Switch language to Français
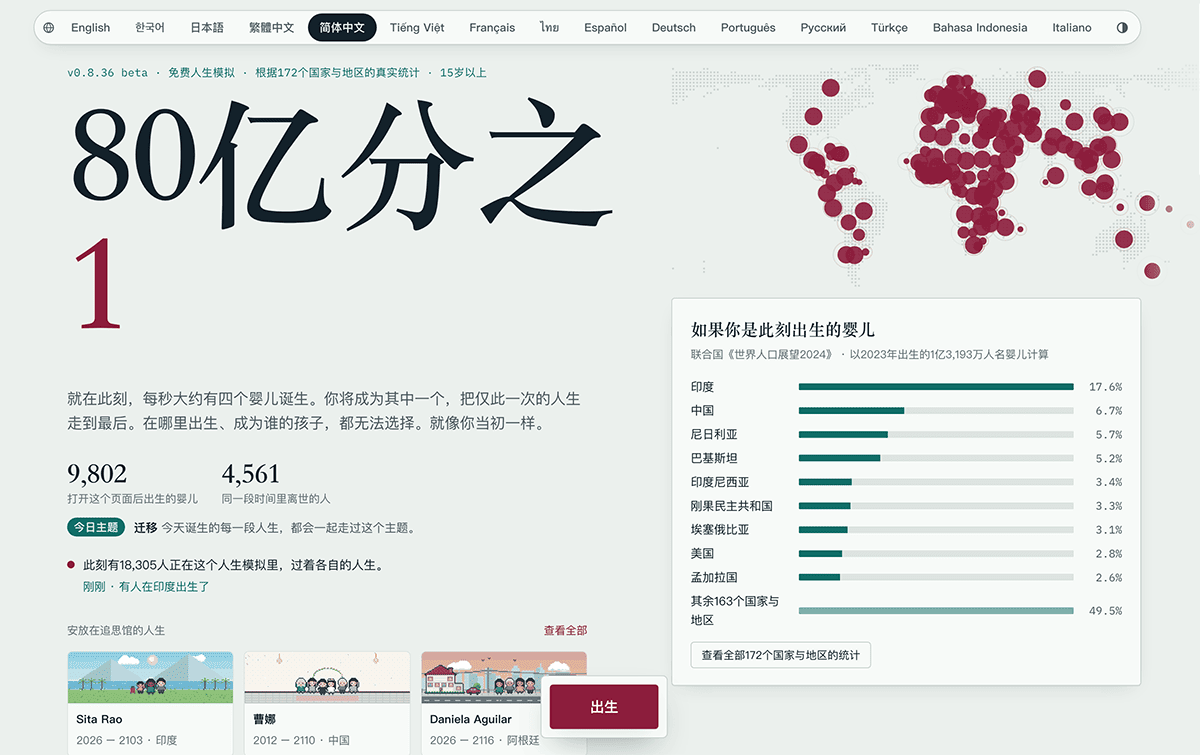 [x=492, y=28]
